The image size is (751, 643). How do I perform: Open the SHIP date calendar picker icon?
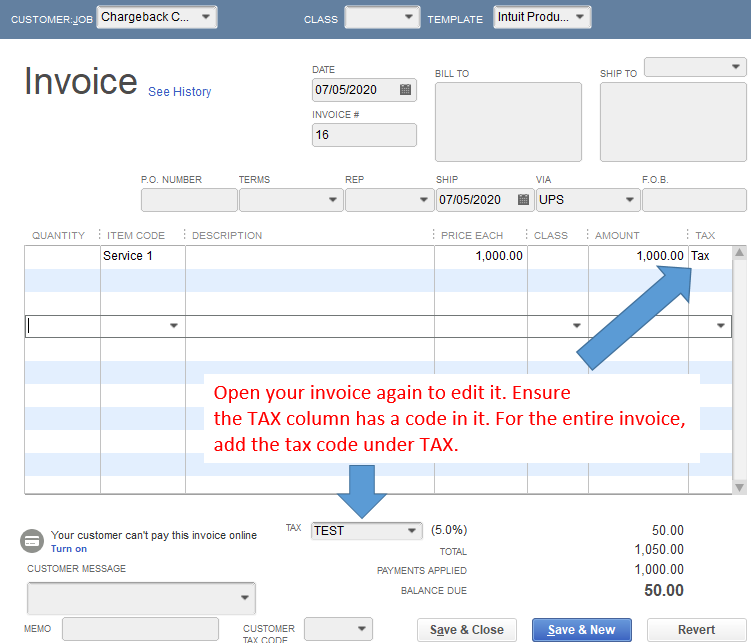[523, 200]
